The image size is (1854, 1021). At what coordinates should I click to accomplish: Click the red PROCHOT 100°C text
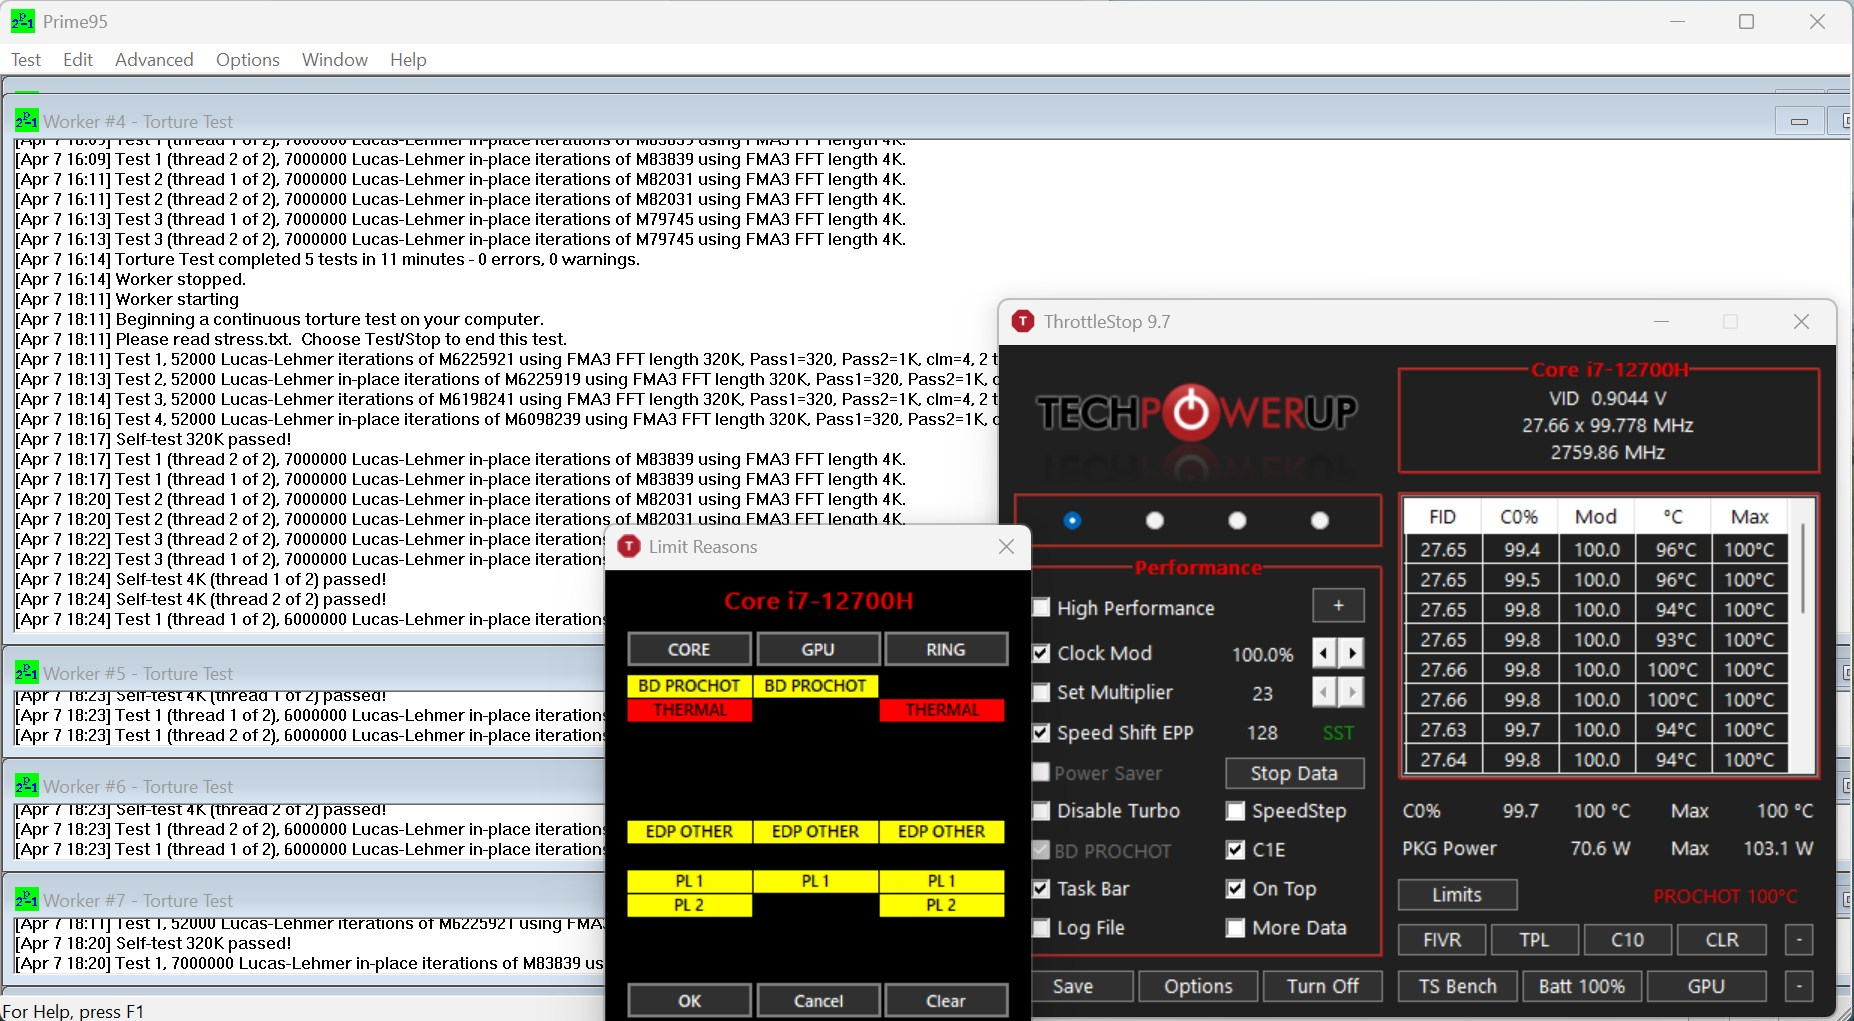1725,896
